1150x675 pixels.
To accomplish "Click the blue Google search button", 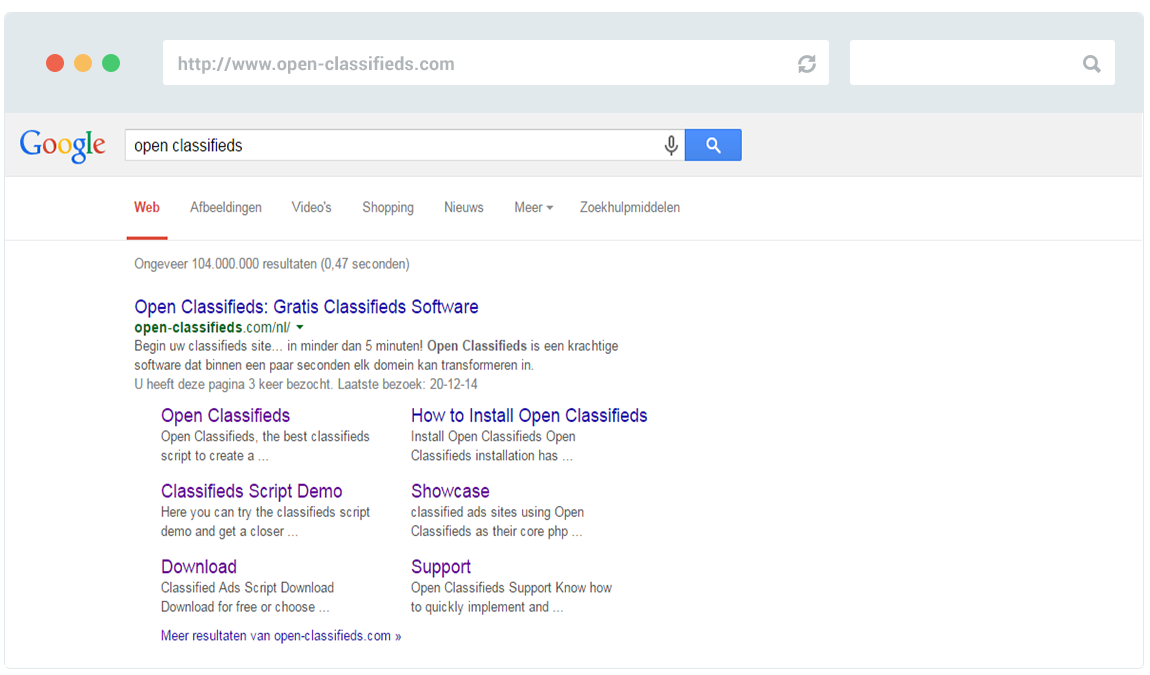I will tap(713, 145).
